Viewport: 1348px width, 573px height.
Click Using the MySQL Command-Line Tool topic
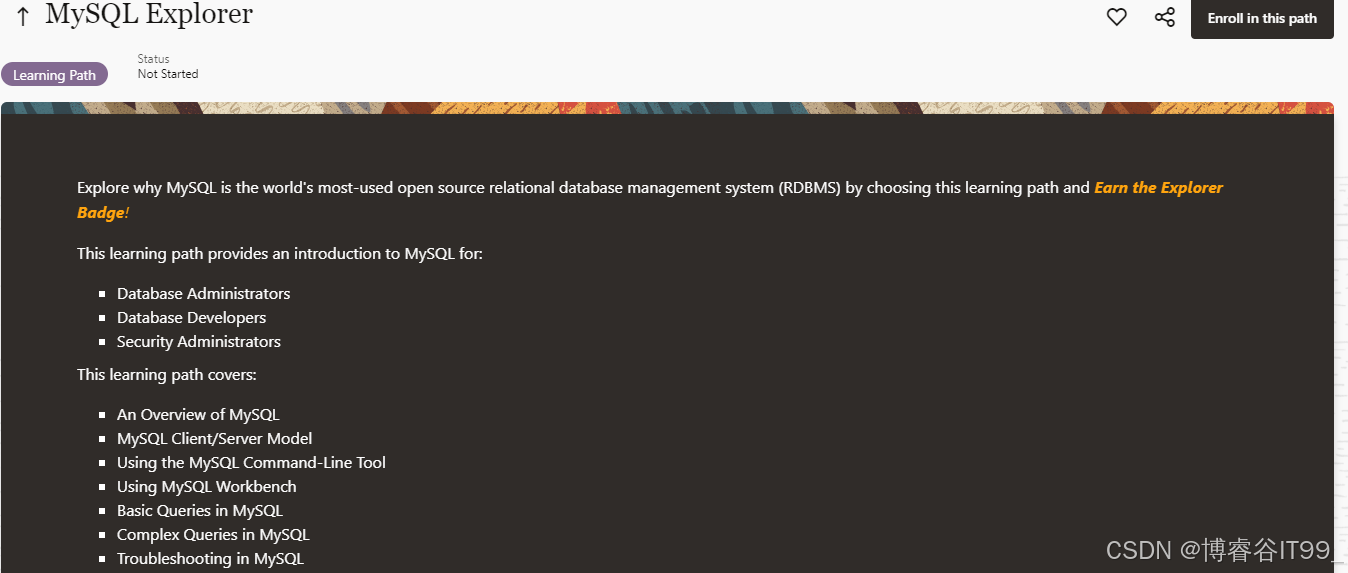pos(251,463)
